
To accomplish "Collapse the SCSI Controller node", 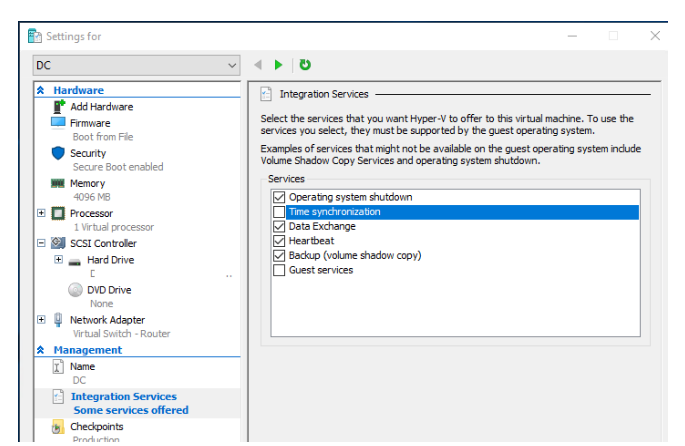I will tap(41, 243).
